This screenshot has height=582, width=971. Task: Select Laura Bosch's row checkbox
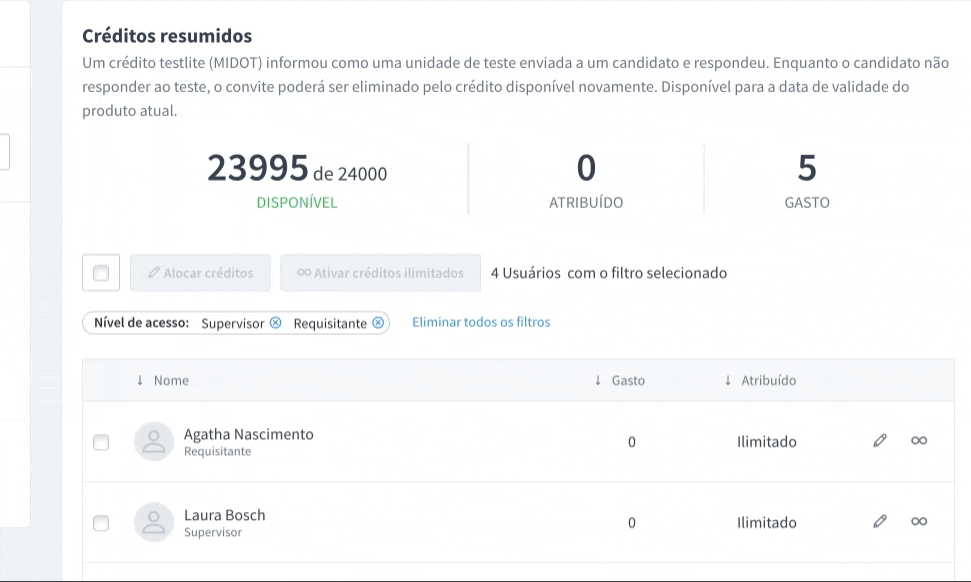[x=101, y=522]
